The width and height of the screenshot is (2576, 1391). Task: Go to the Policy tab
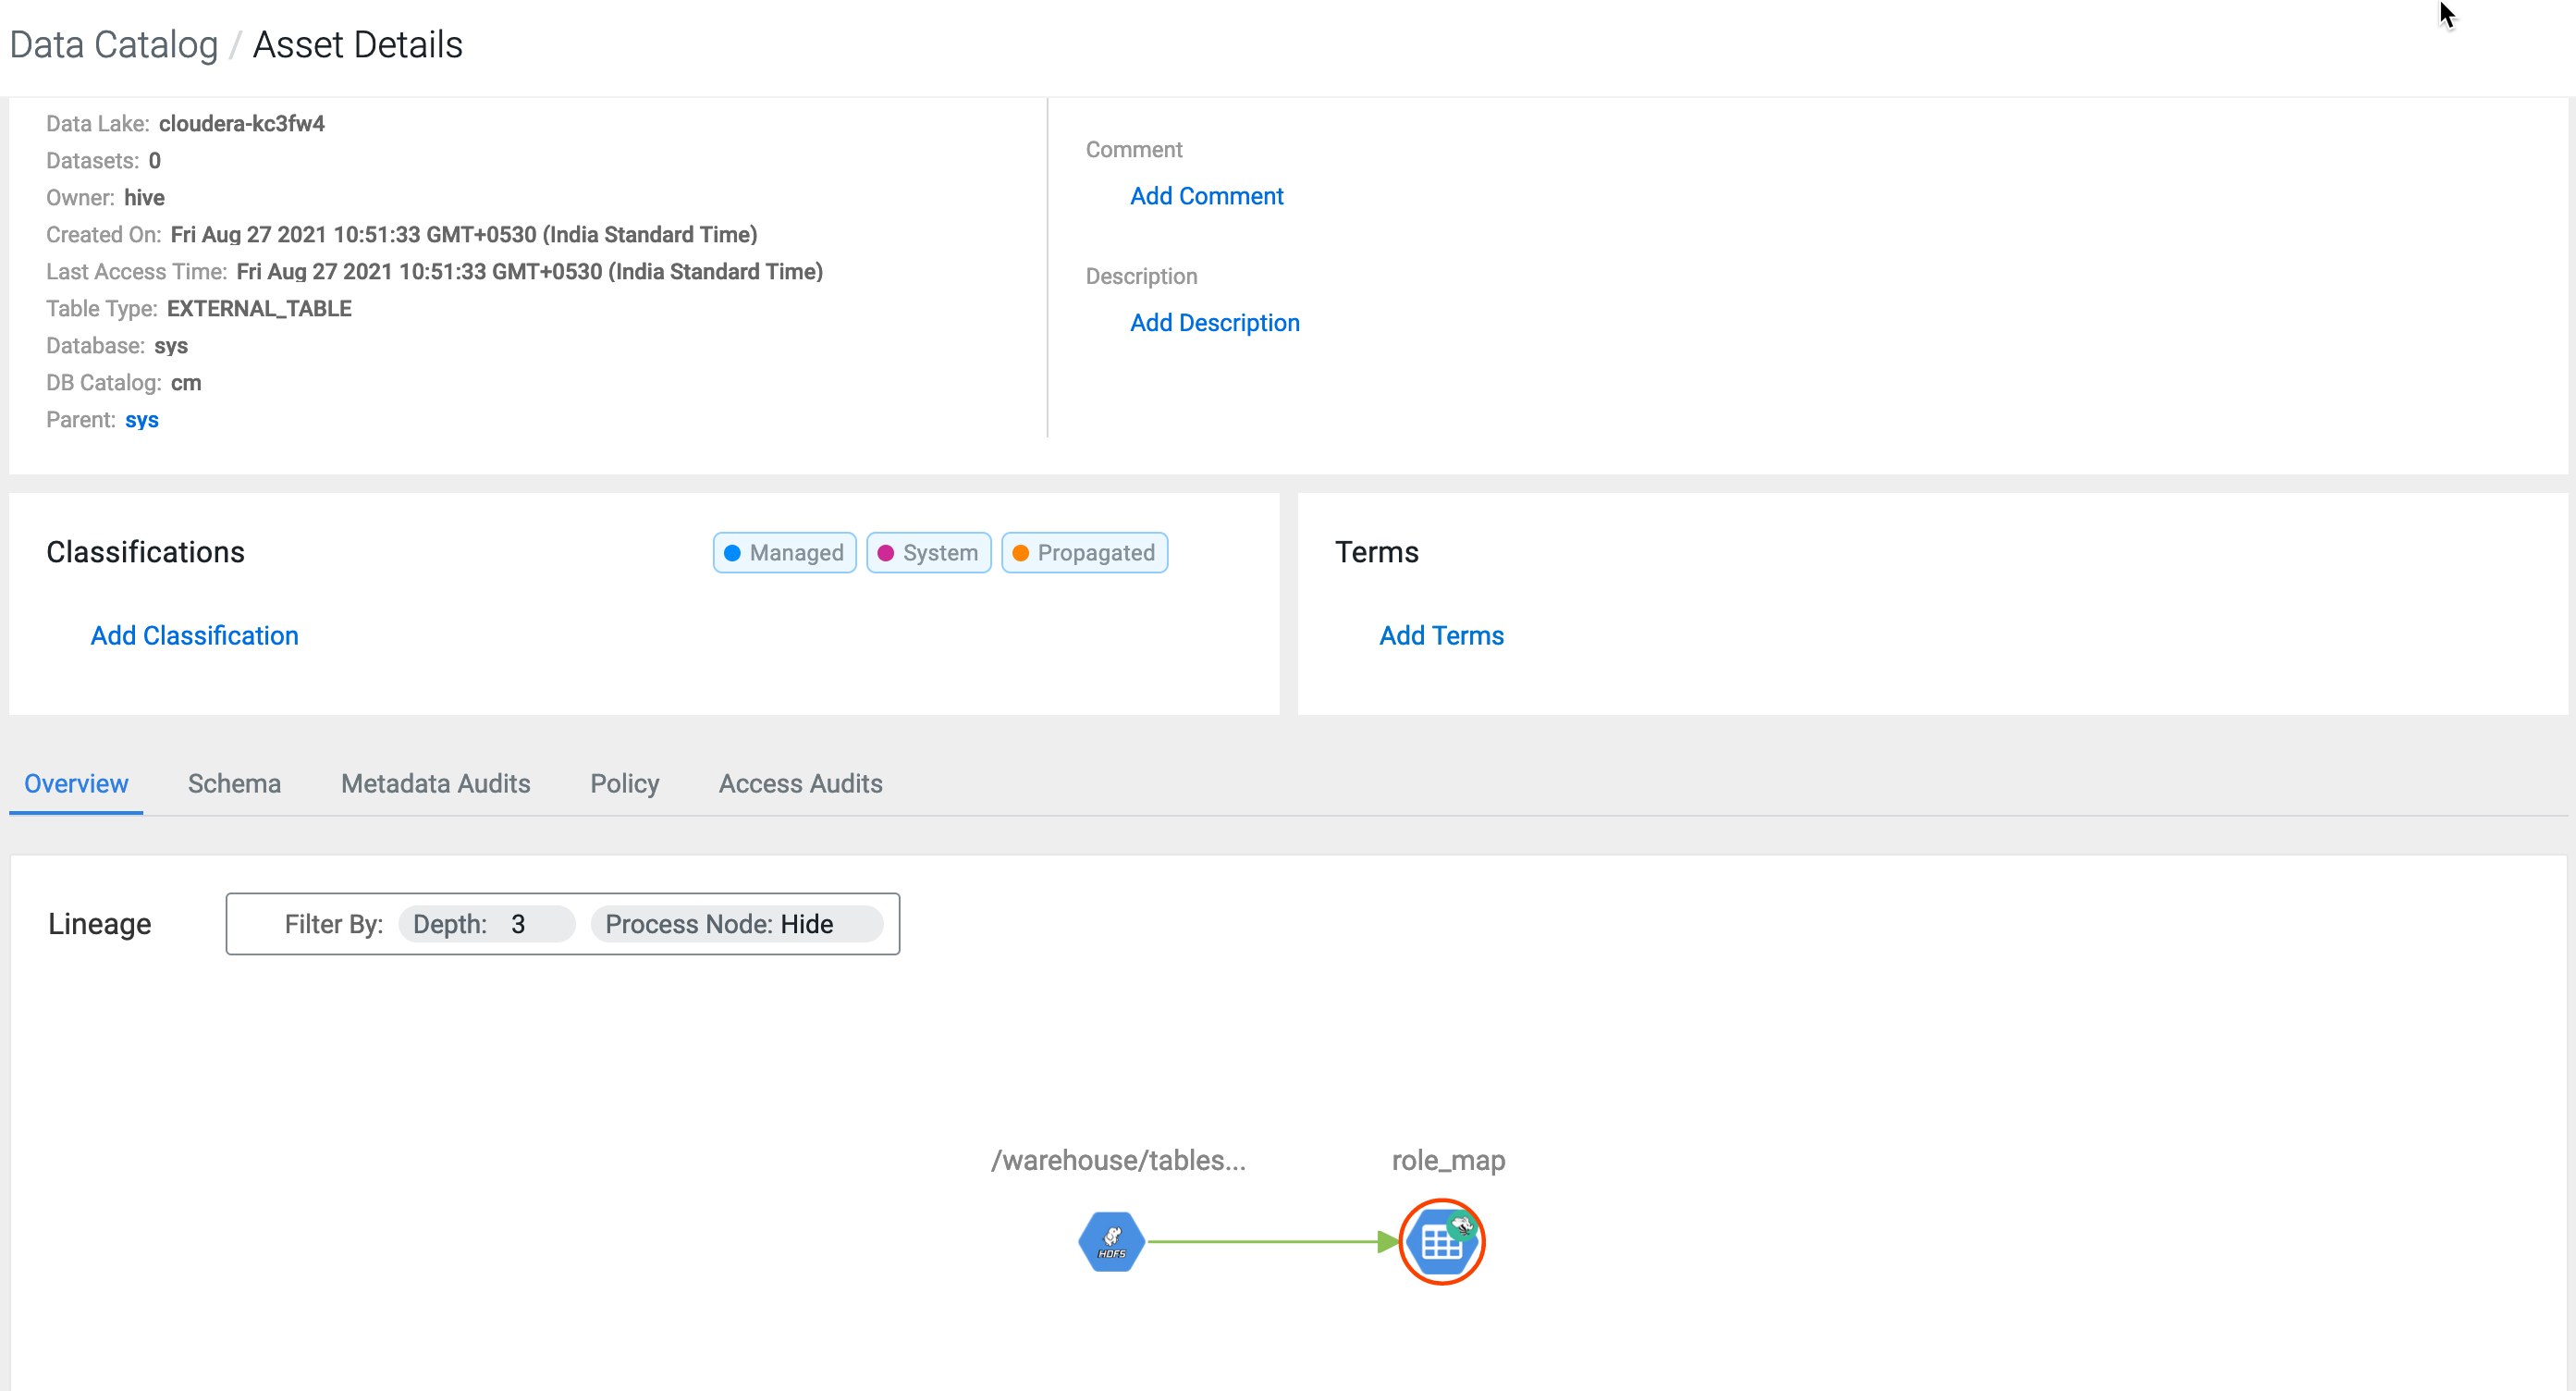624,783
